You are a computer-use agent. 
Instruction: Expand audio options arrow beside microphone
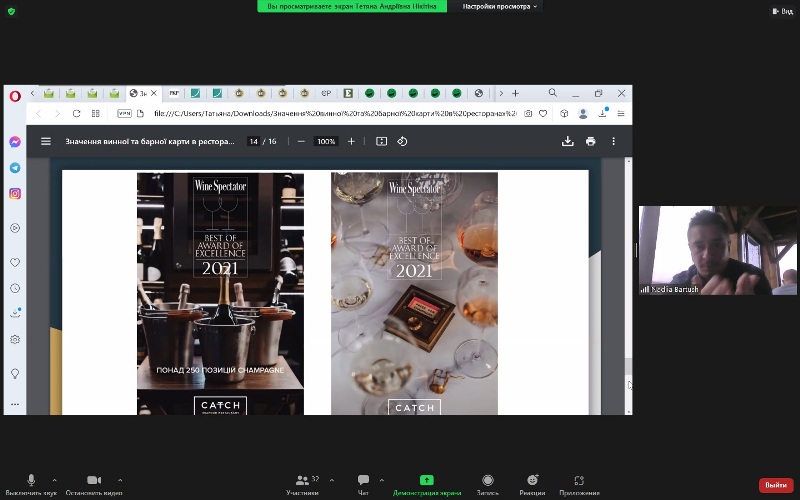coord(55,480)
